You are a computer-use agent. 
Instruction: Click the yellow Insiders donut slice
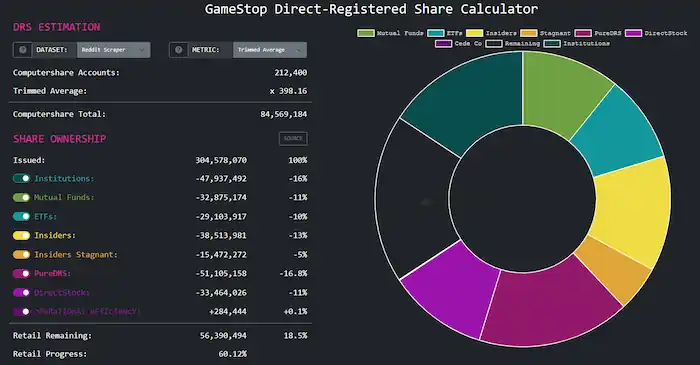(634, 207)
